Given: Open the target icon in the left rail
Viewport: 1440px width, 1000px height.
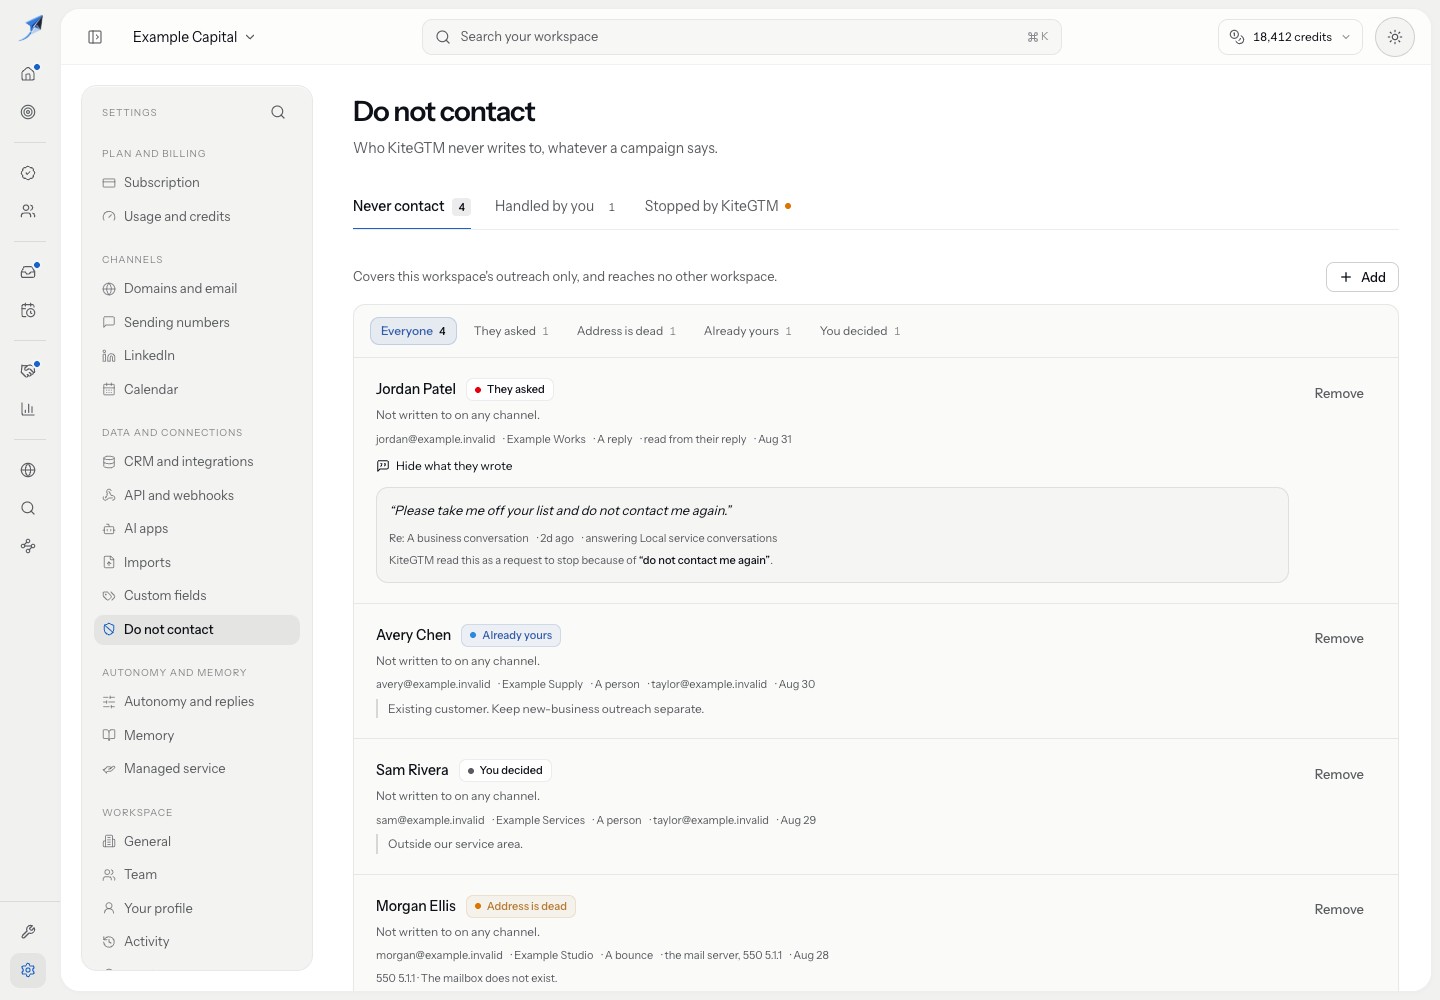Looking at the screenshot, I should click(28, 112).
